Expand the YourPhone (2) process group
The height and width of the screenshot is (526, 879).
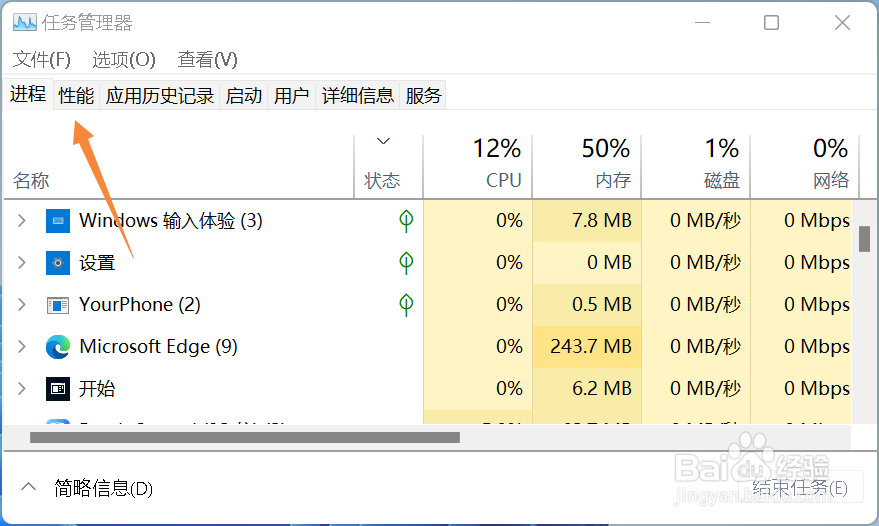[22, 304]
